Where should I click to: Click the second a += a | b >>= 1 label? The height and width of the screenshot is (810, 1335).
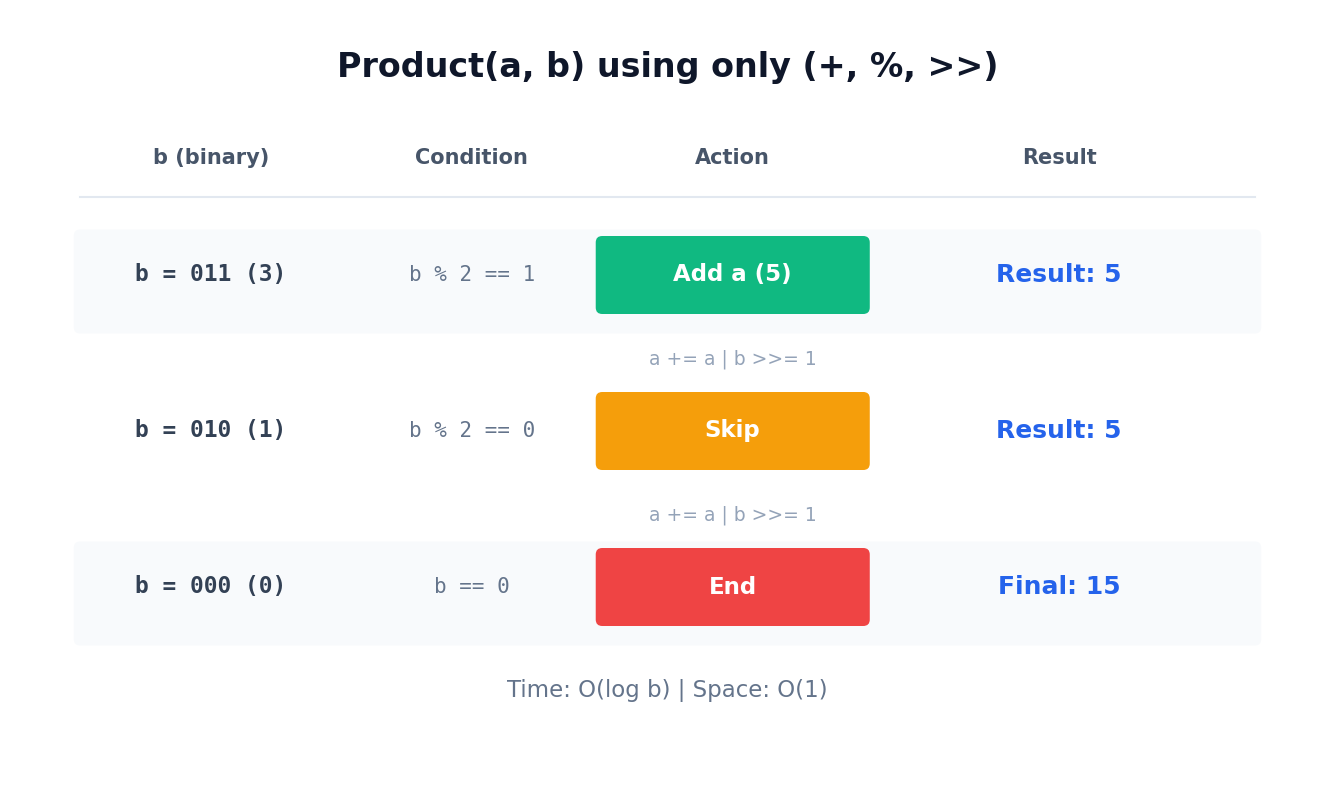(732, 515)
